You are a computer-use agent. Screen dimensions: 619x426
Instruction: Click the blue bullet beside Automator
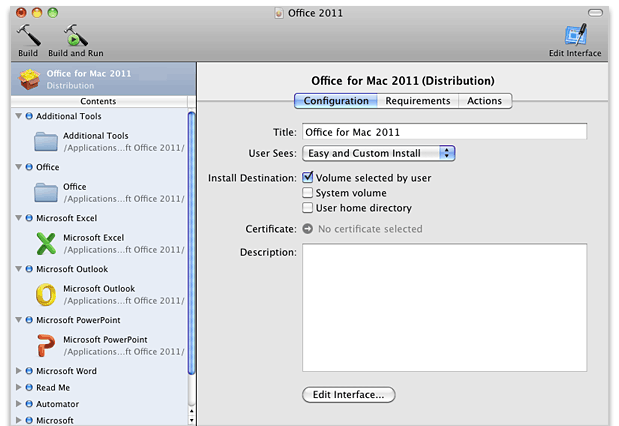pos(29,404)
